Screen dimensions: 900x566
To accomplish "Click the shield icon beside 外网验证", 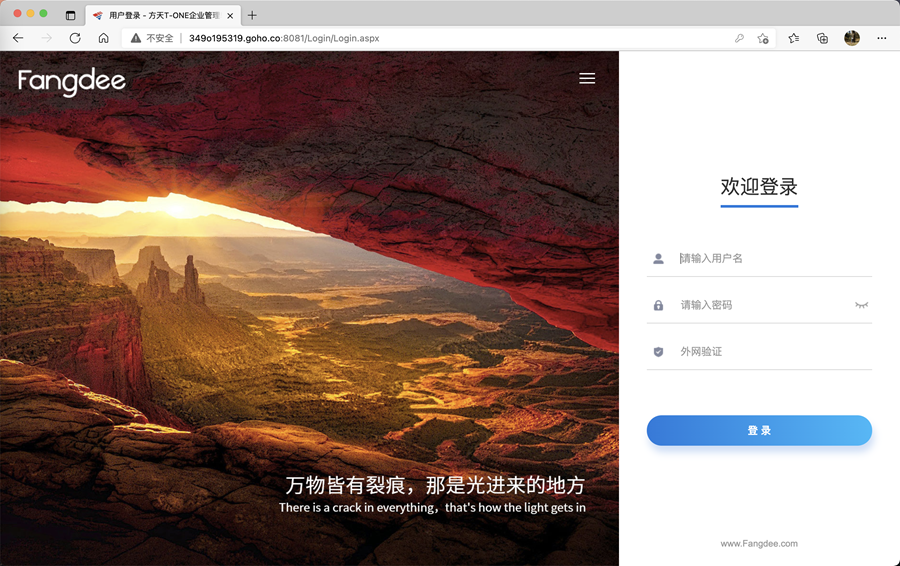I will point(658,352).
